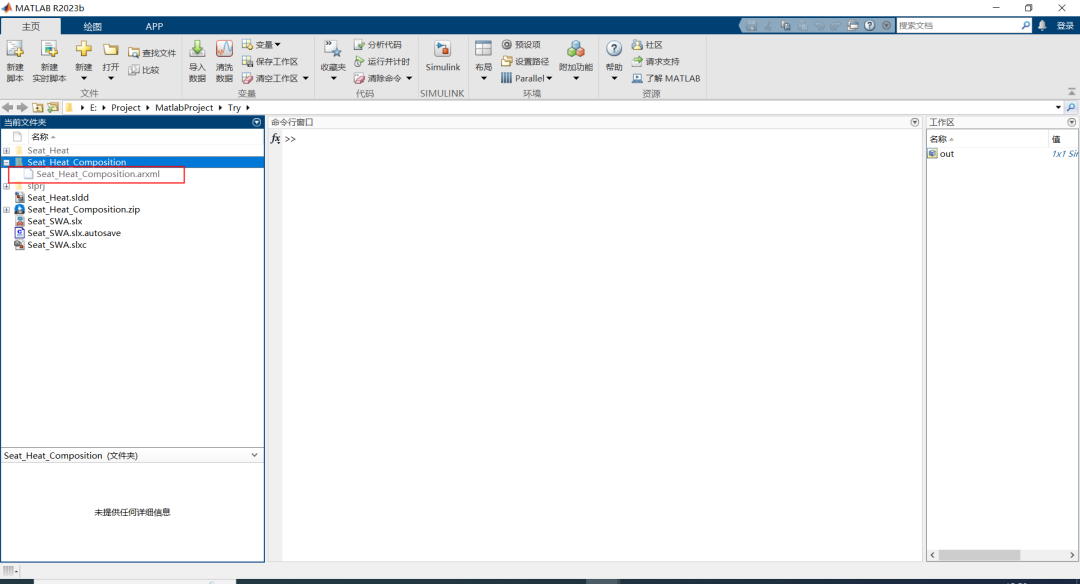Click MatlabProject in the address path
Viewport: 1080px width, 584px height.
click(184, 107)
